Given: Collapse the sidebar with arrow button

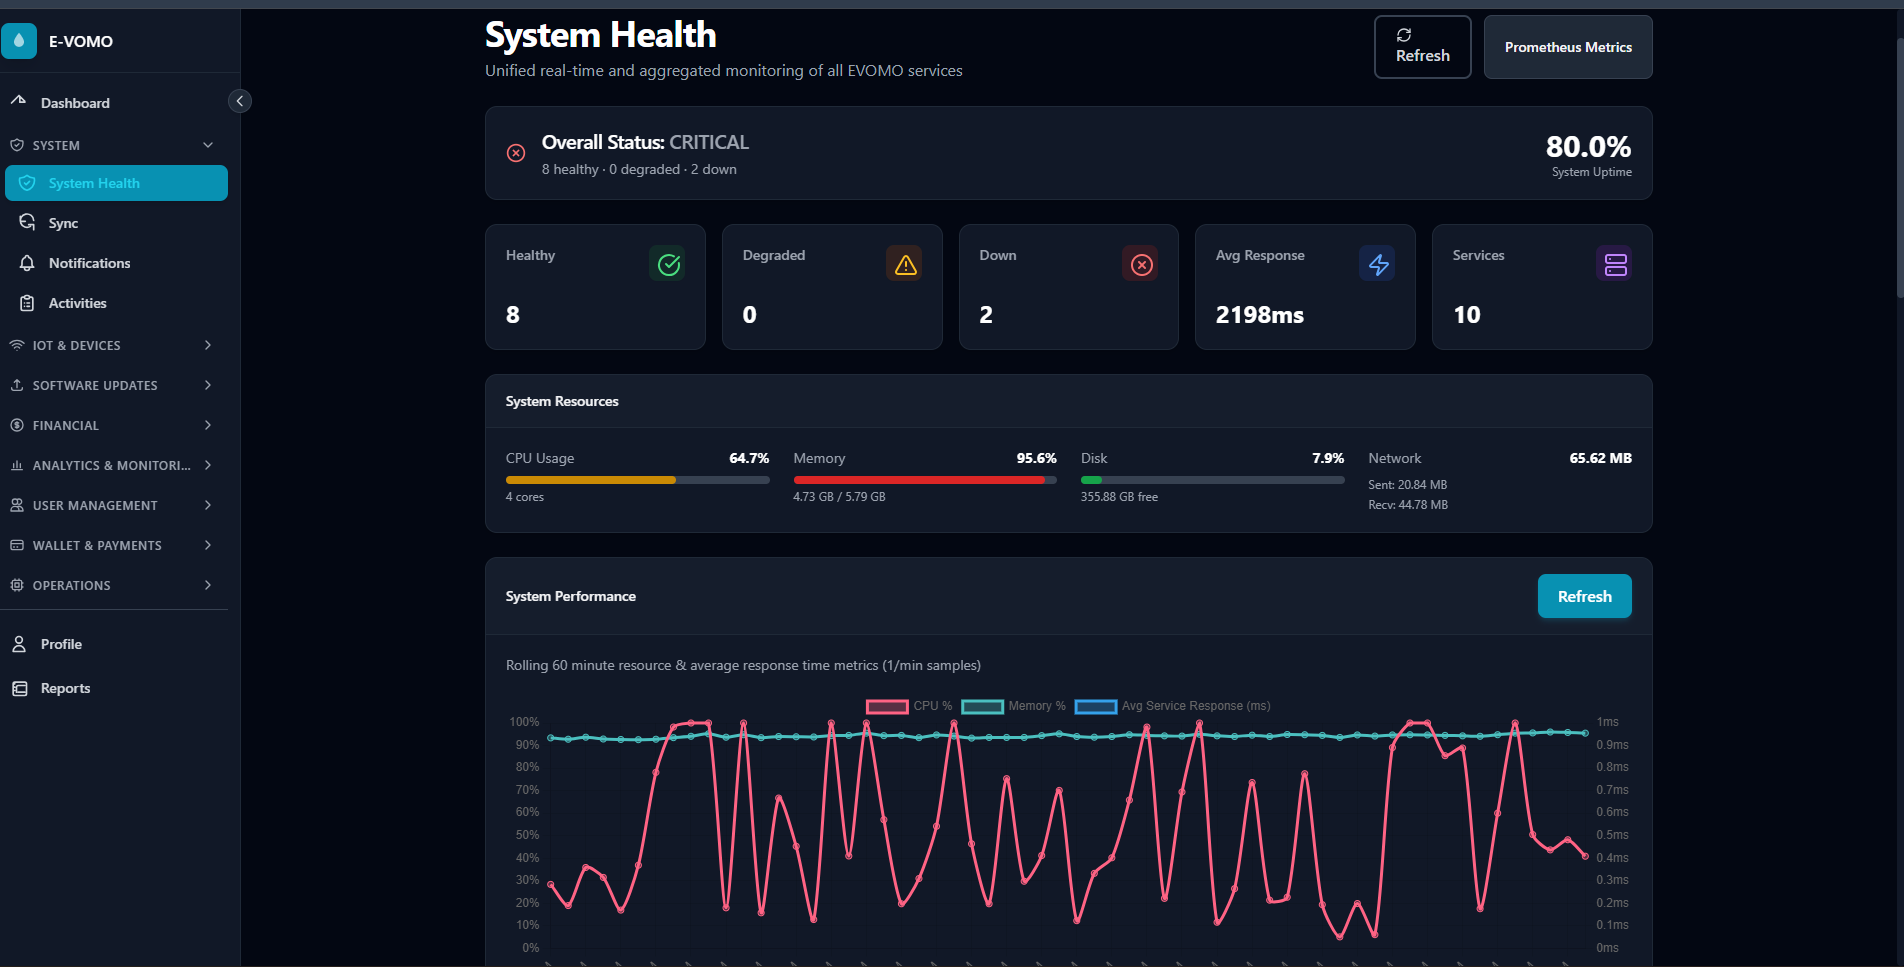Looking at the screenshot, I should tap(240, 101).
